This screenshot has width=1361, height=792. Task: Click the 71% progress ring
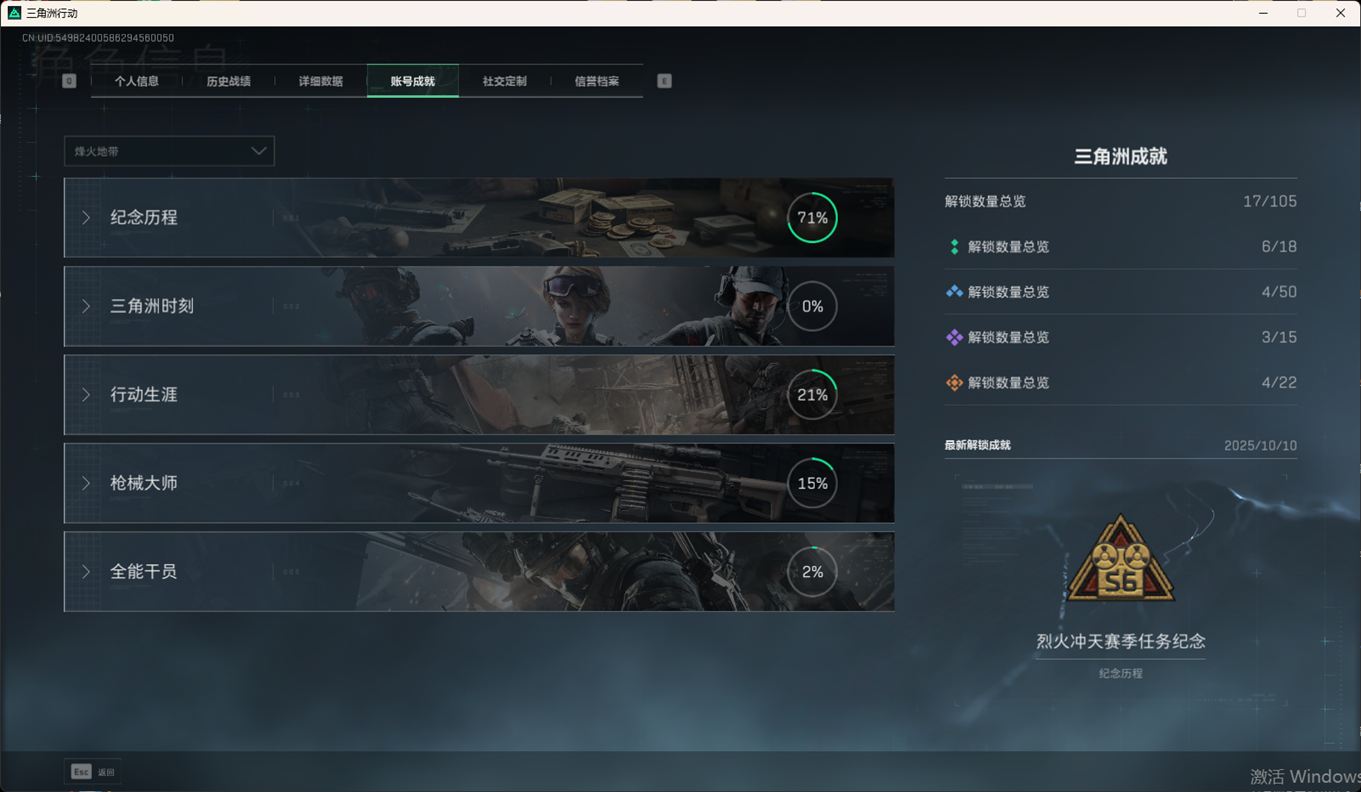812,218
